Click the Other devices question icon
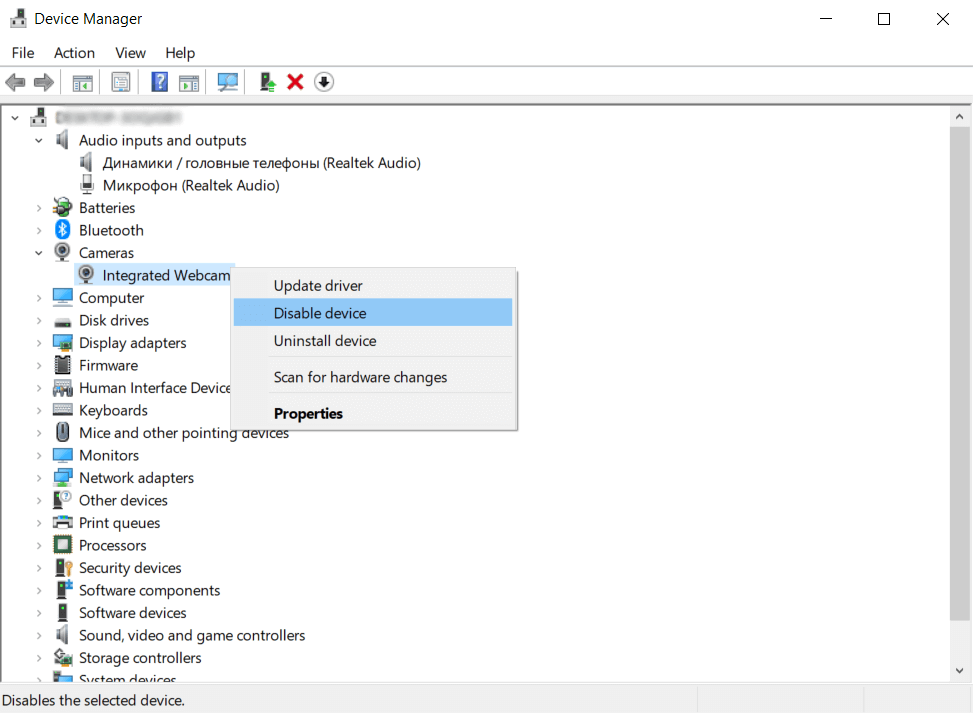Screen dimensions: 973x713 62,500
